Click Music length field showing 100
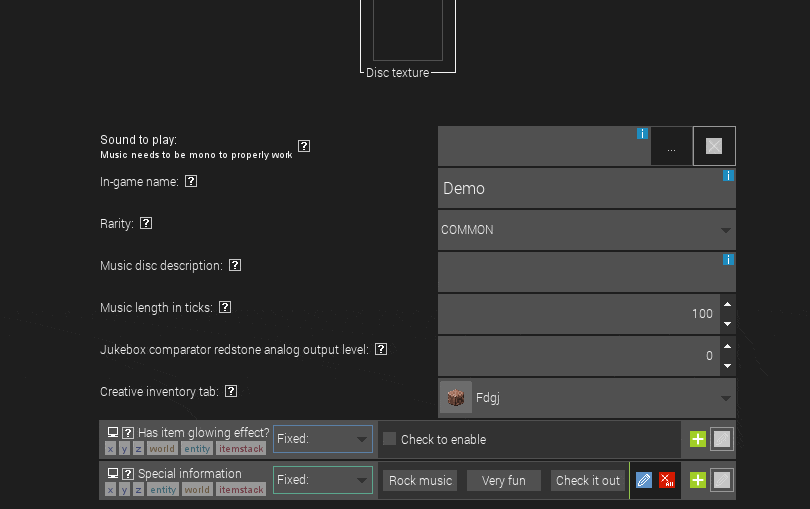The image size is (810, 509). point(579,314)
